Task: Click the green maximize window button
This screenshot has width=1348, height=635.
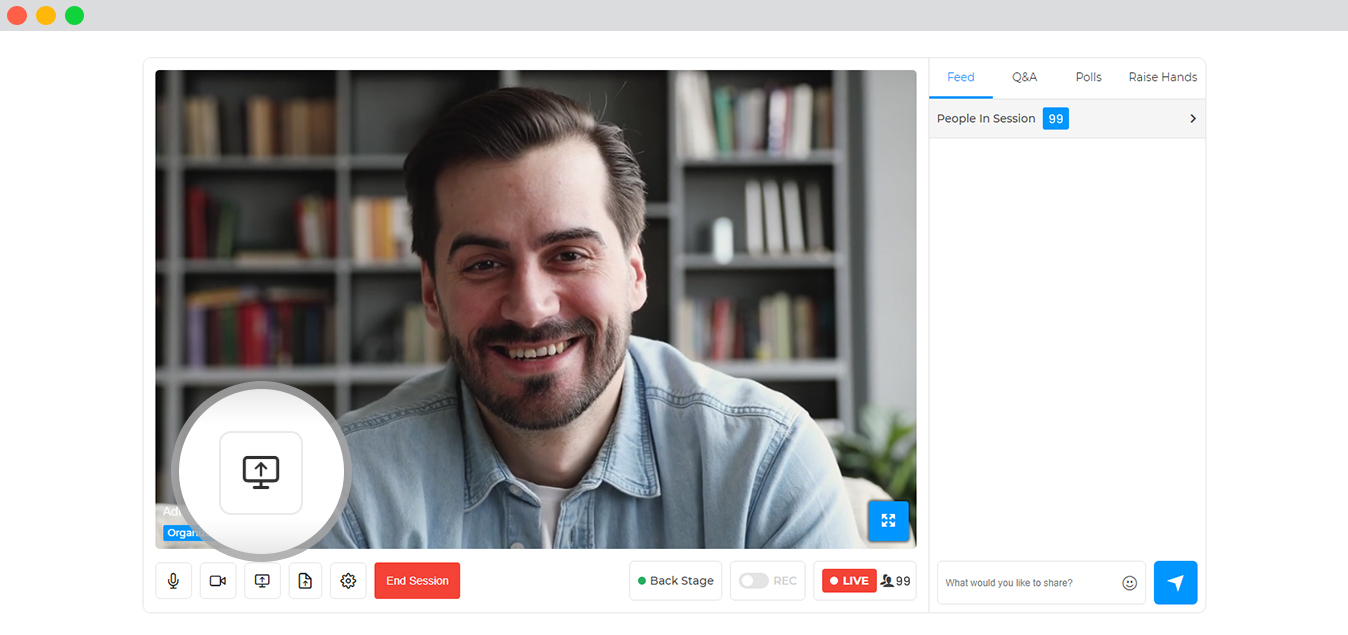Action: [75, 15]
